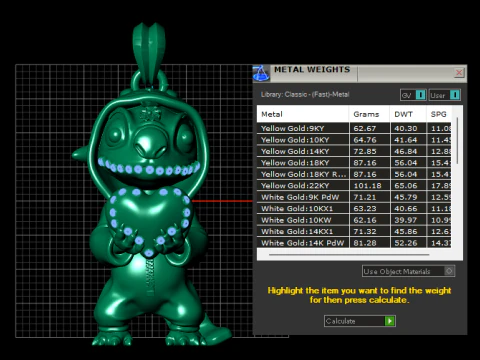This screenshot has width=480, height=360.
Task: Click the Metal Weights wizard hat icon
Action: pos(261,73)
